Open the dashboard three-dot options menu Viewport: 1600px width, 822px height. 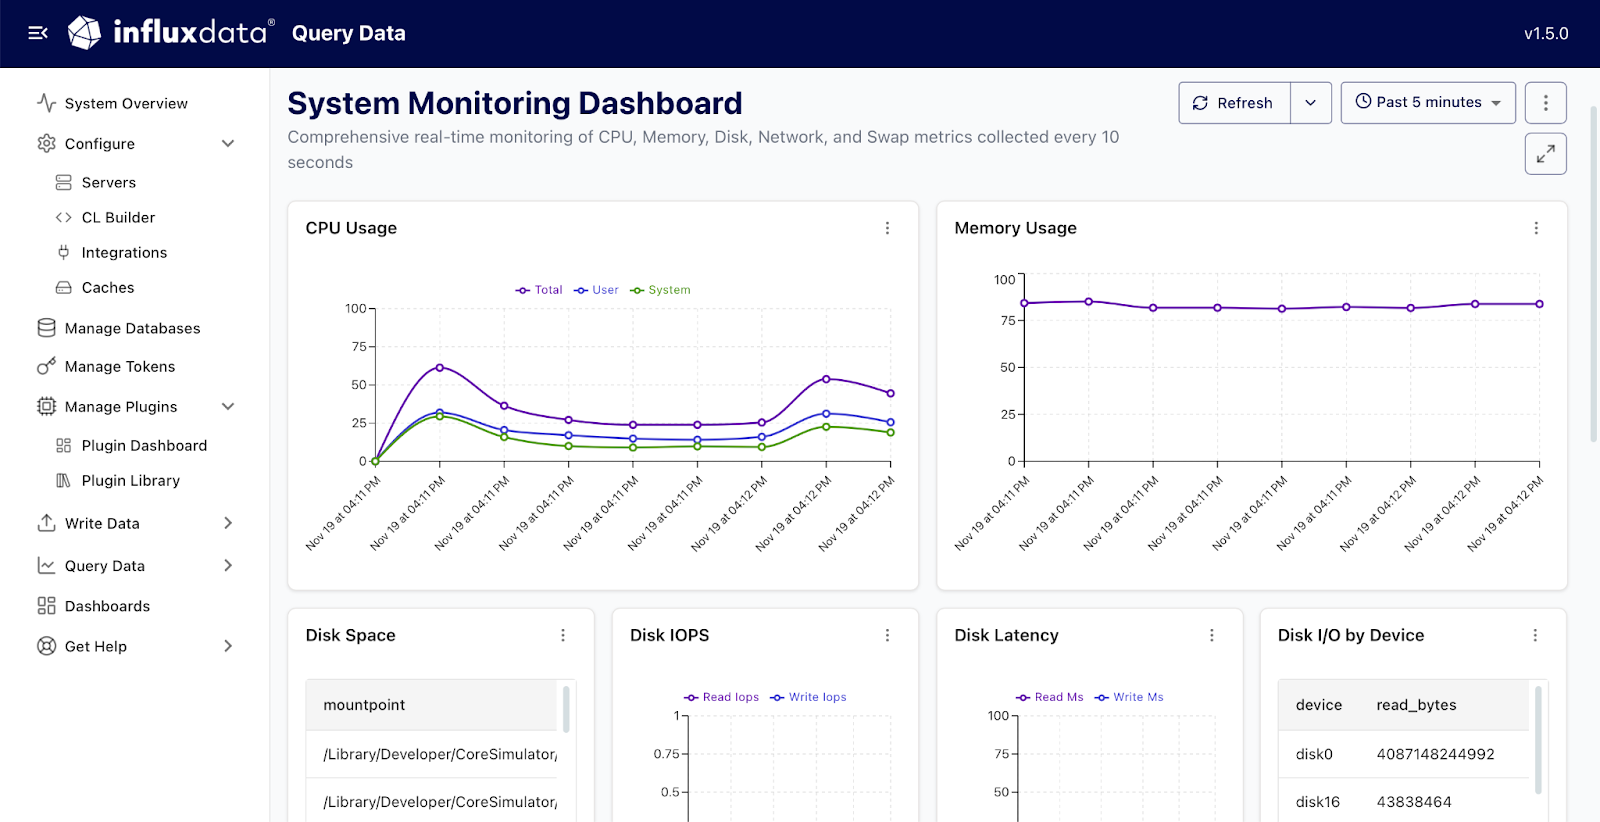pyautogui.click(x=1545, y=103)
